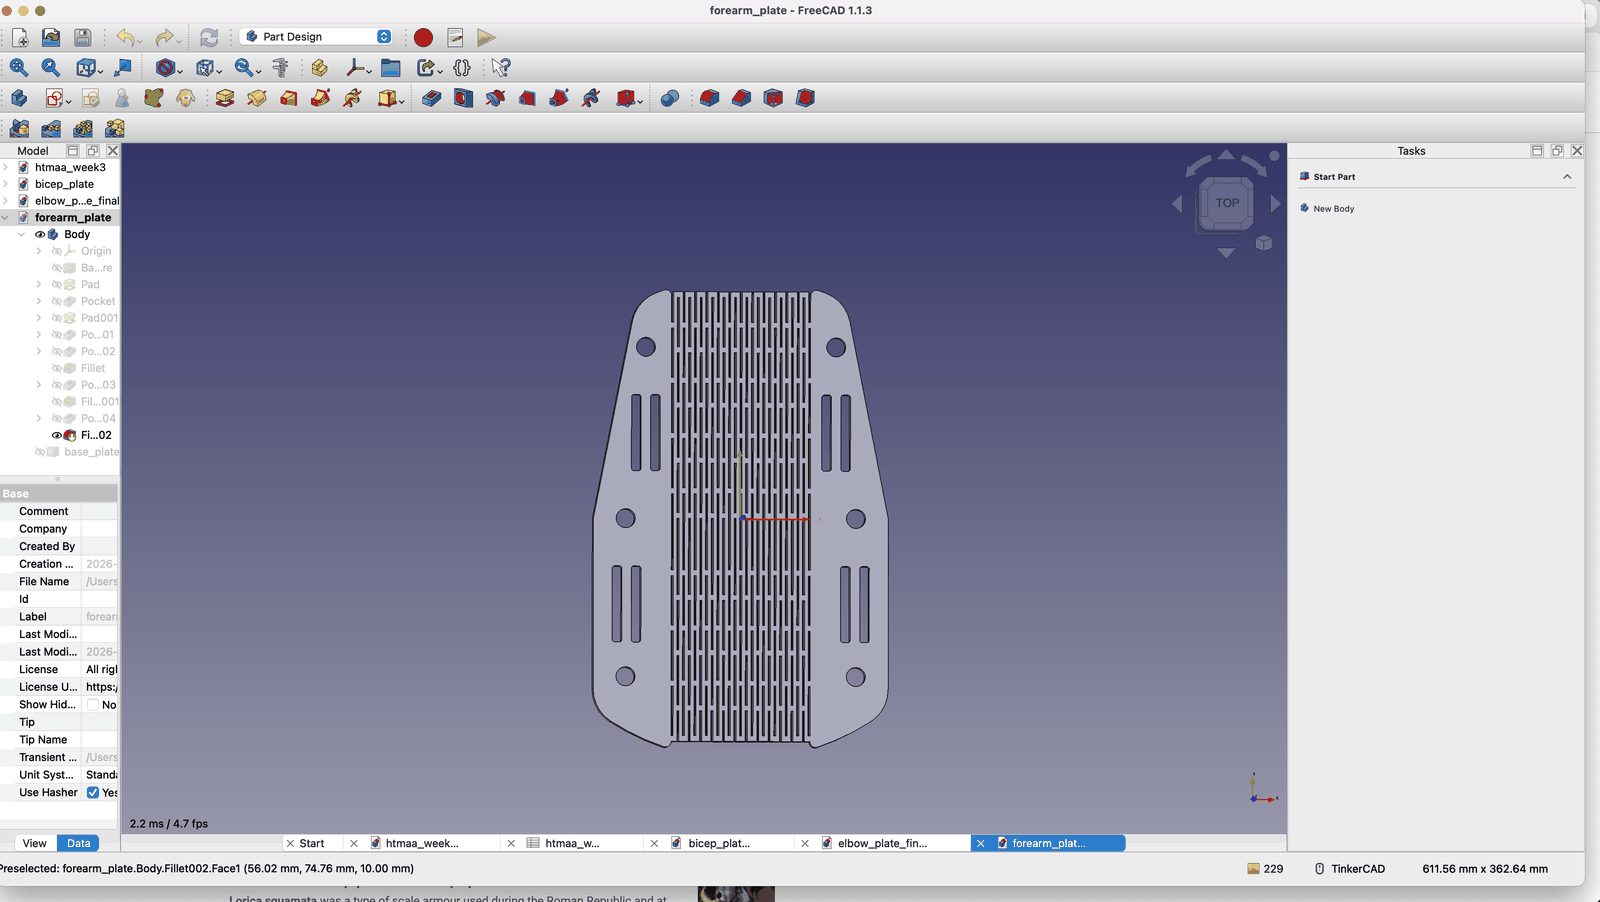
Task: Expand the bicep_plate document tree
Action: pyautogui.click(x=6, y=184)
